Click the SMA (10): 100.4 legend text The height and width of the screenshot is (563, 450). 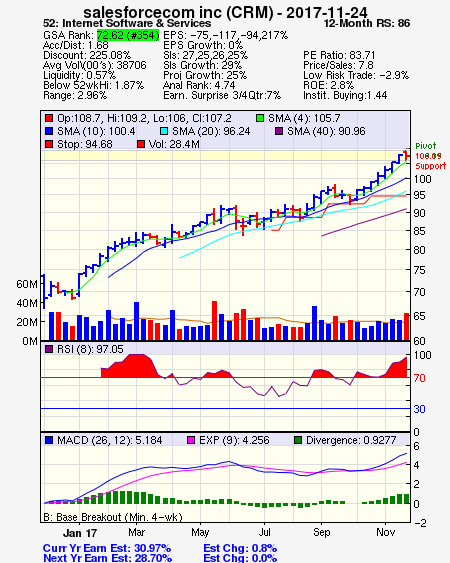(96, 131)
